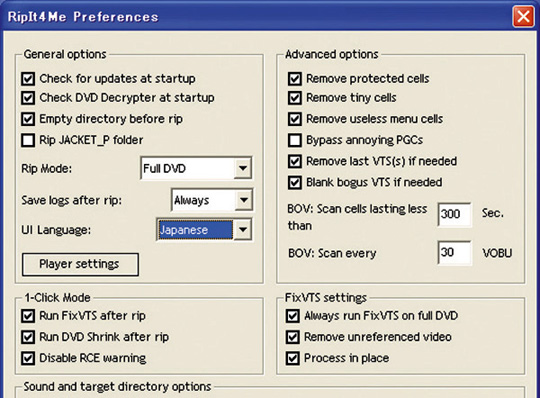Image resolution: width=540 pixels, height=398 pixels.
Task: Uncheck Remove last VTS(s) if needed
Action: pos(295,161)
